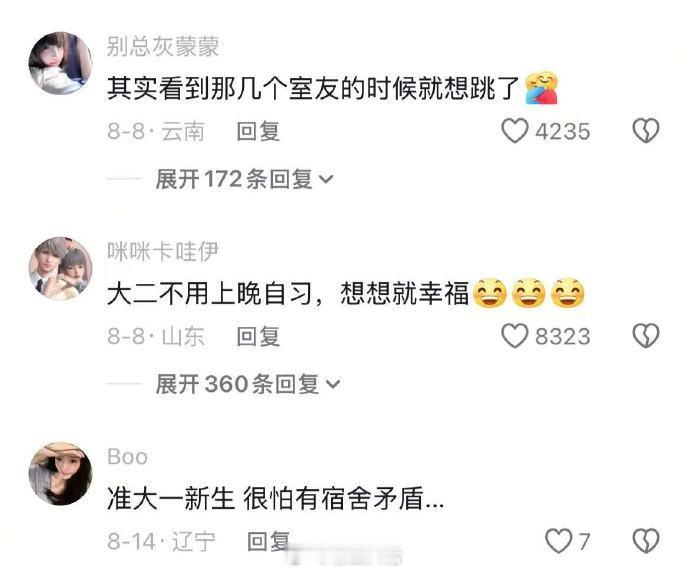Screen dimensions: 690x573
Task: Open username 咪咪卡哇伊
Action: 163,251
